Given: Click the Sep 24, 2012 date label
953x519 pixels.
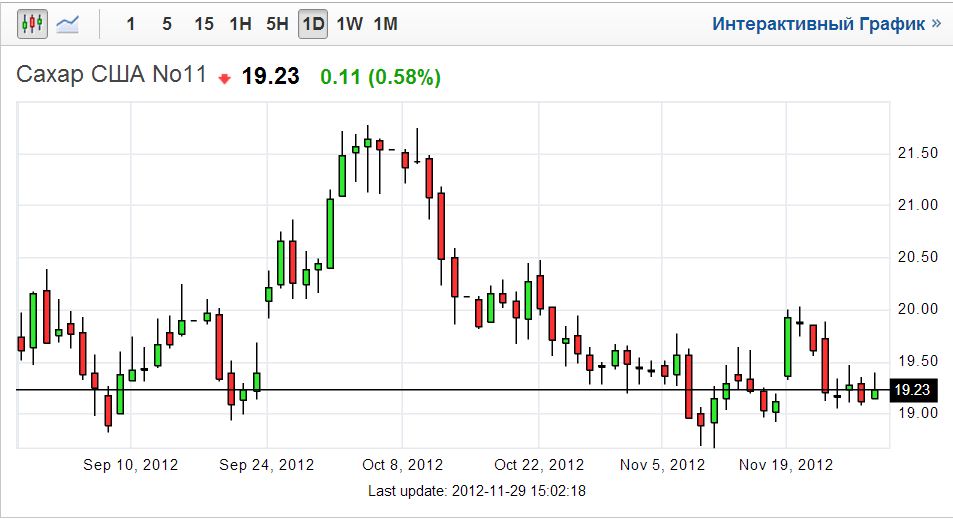Looking at the screenshot, I should click(x=267, y=465).
